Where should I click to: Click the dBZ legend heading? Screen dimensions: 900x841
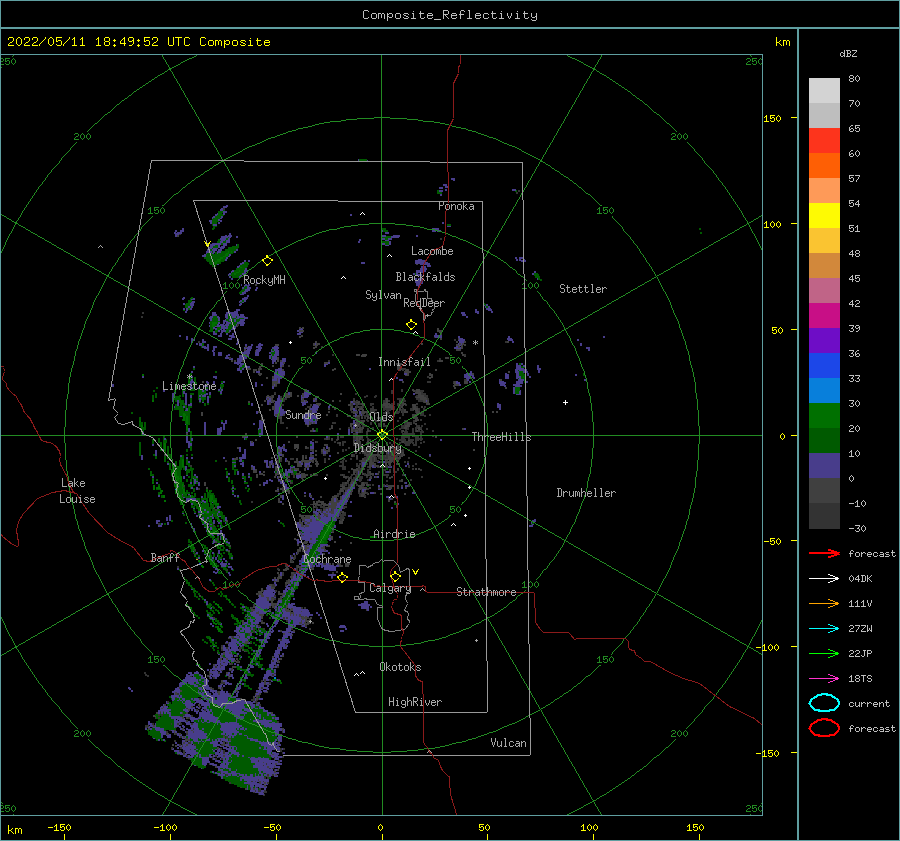(x=848, y=53)
